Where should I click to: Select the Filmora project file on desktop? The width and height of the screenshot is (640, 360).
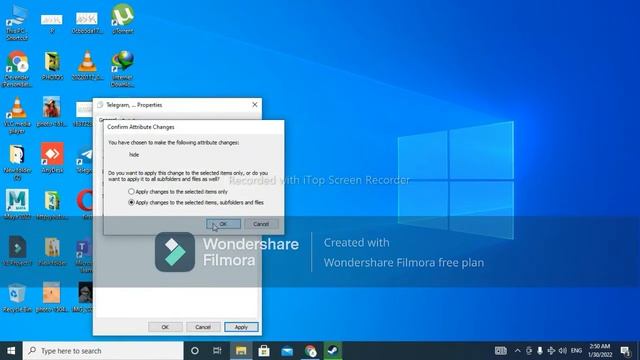click(x=17, y=251)
